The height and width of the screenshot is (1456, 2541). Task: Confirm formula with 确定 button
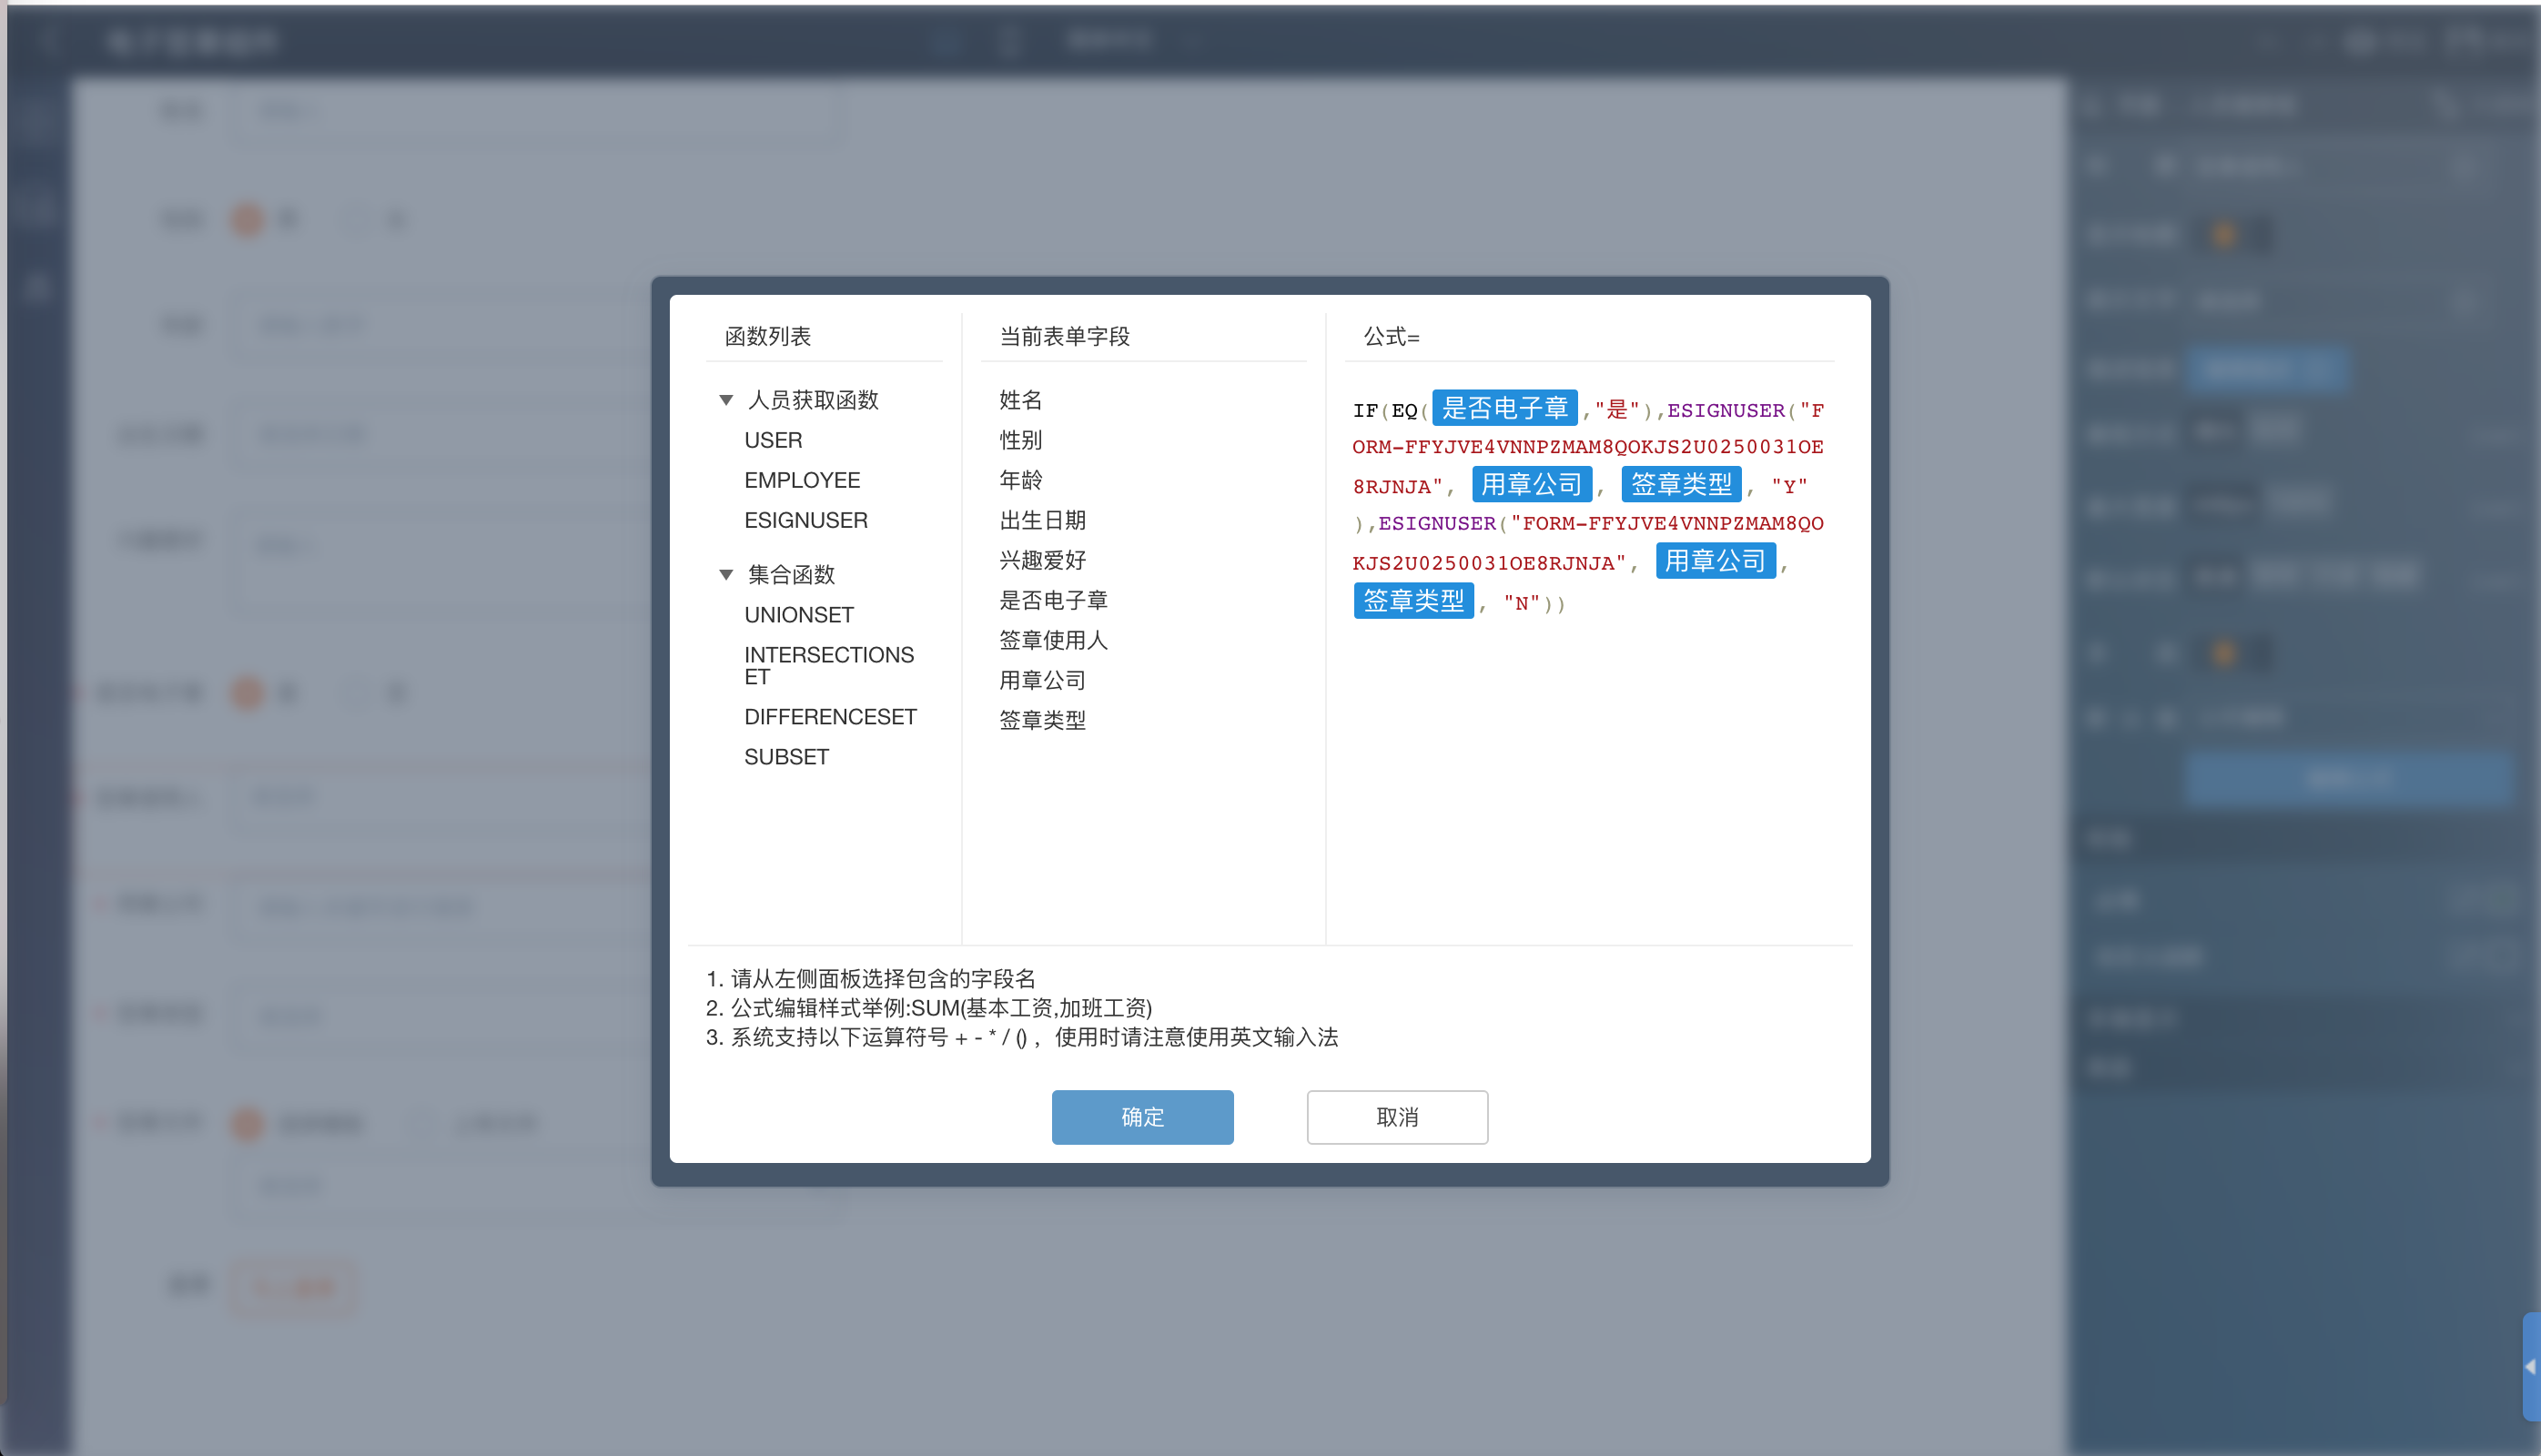pos(1142,1117)
